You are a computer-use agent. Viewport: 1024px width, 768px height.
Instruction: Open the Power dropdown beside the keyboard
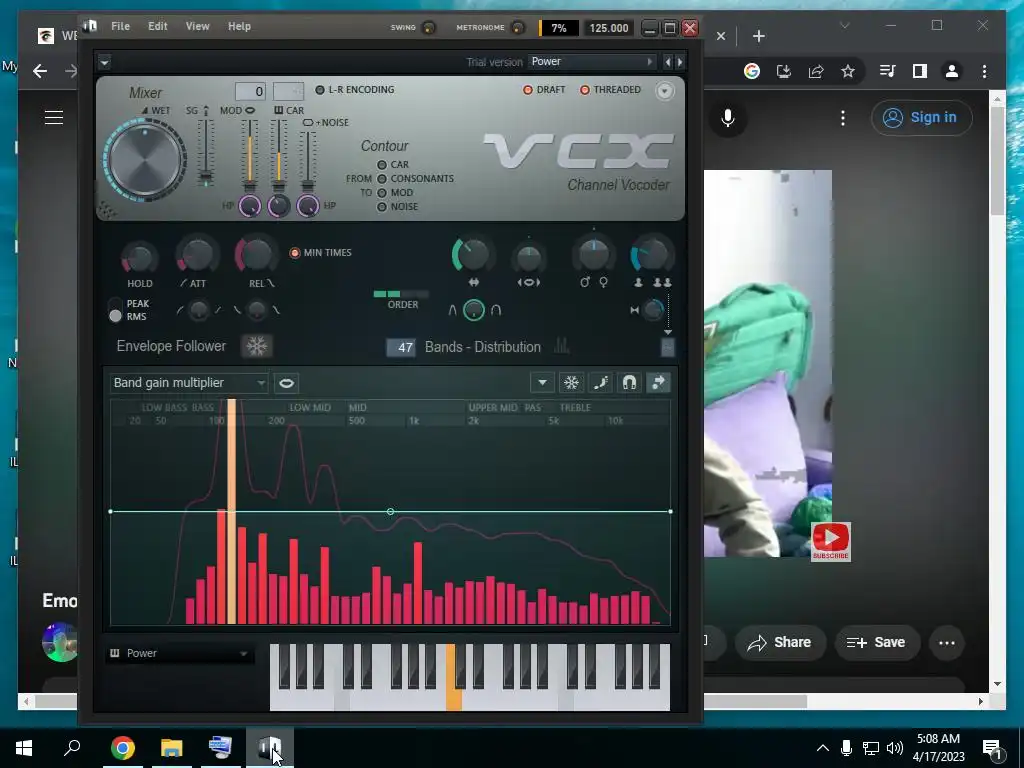pyautogui.click(x=179, y=653)
